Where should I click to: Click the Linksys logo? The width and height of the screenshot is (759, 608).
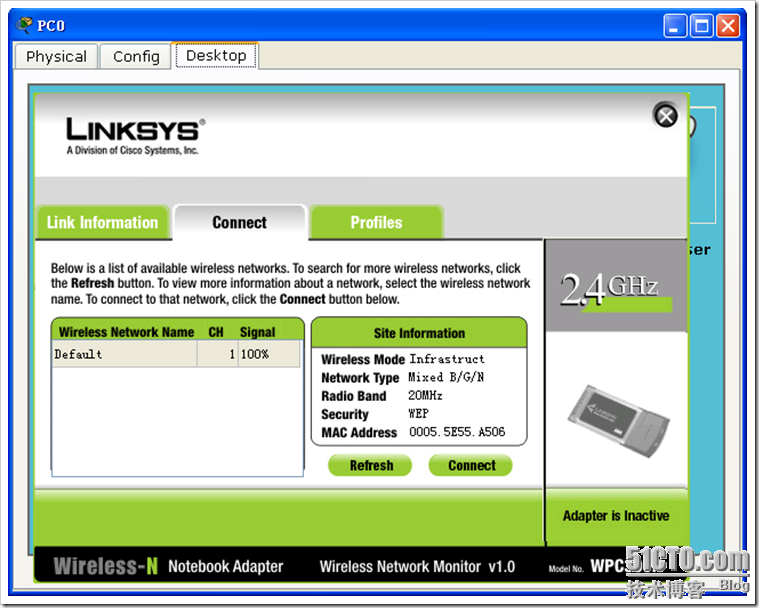[136, 136]
